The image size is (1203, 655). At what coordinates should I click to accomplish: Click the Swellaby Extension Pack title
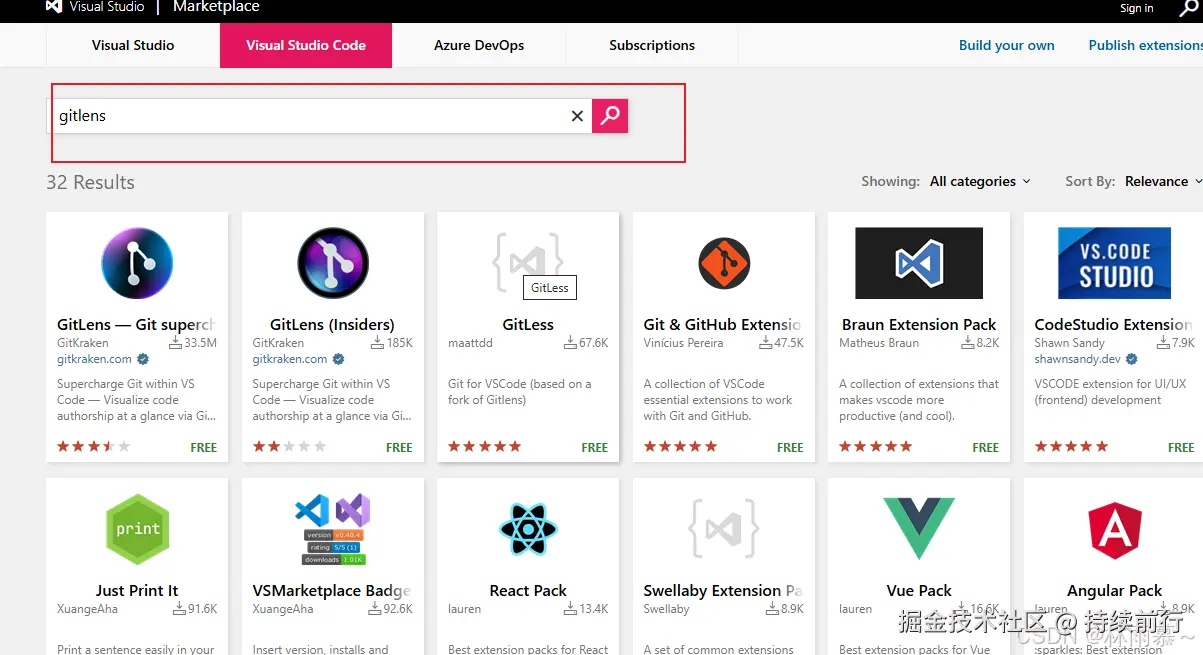722,590
